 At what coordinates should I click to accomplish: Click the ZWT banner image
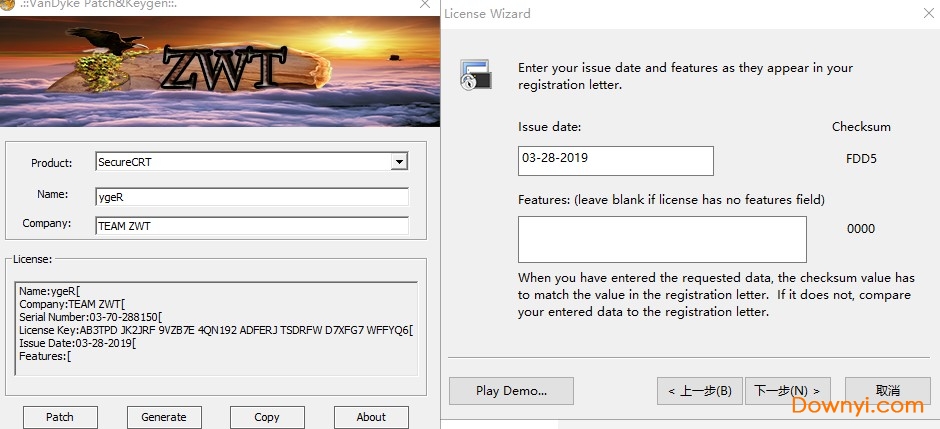point(218,70)
